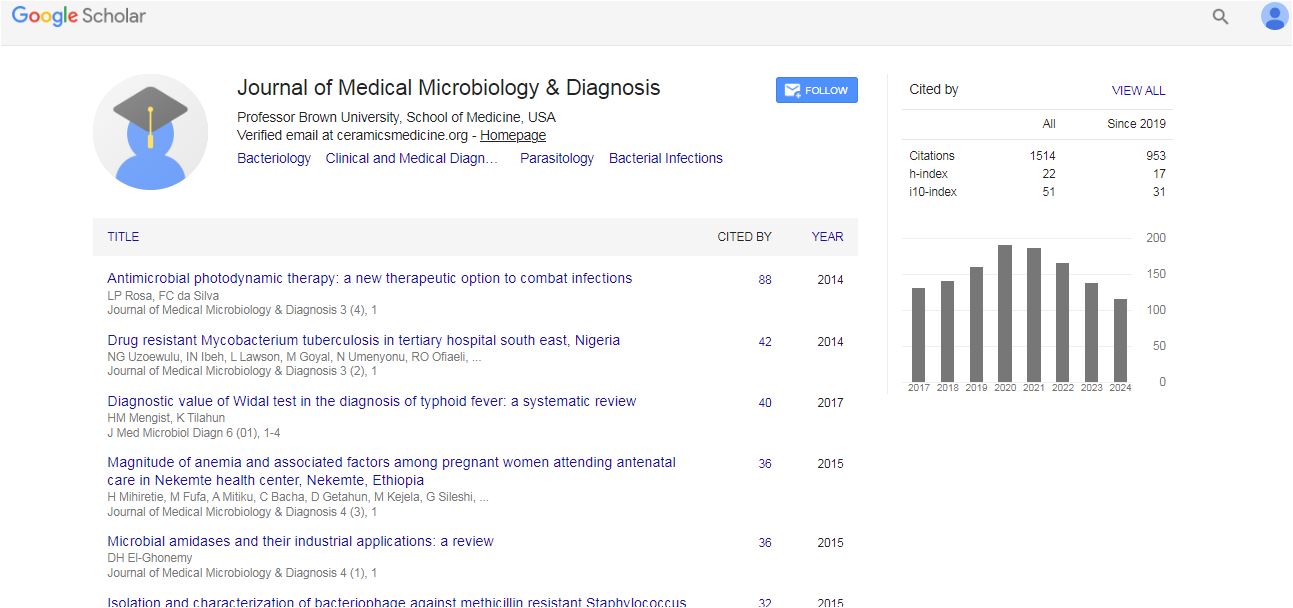Viewport: 1293px width, 608px height.
Task: Open Microbial amidases review article
Action: click(x=300, y=541)
